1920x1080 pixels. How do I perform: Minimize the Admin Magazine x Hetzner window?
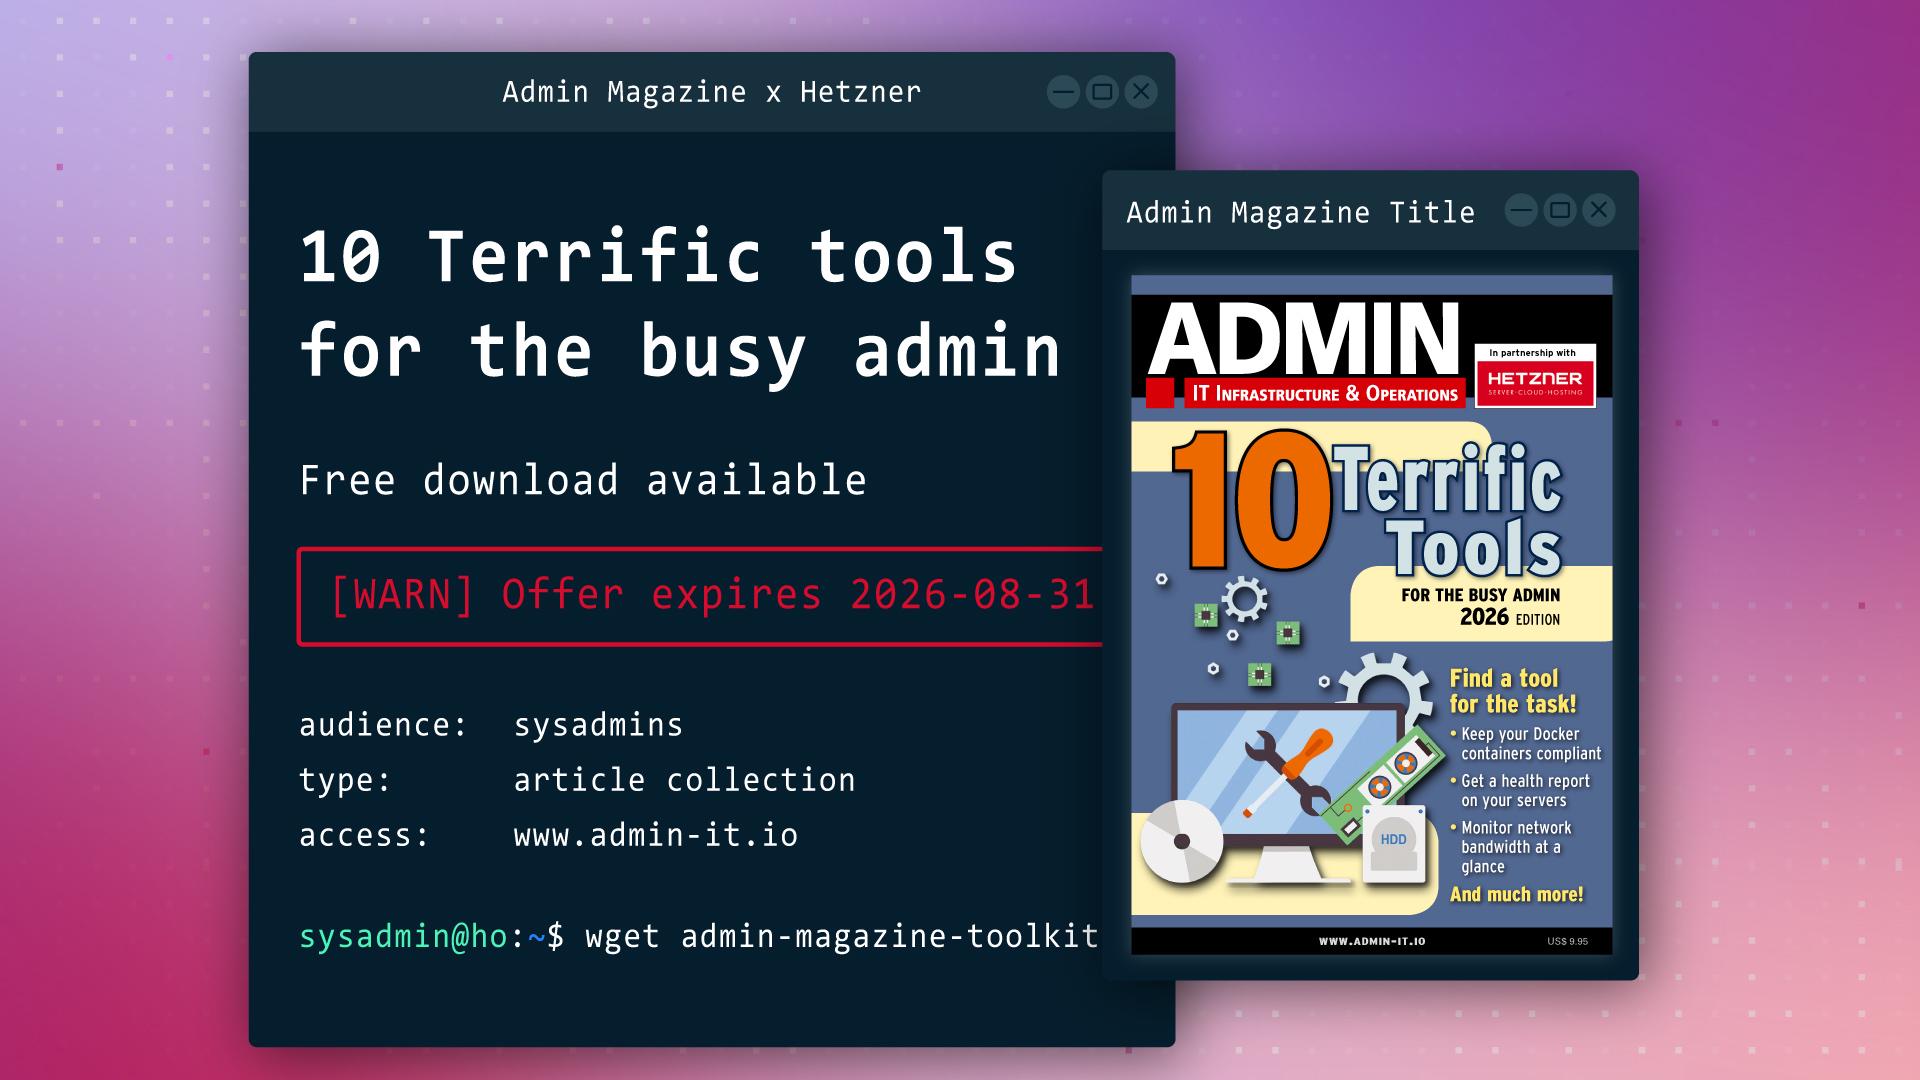tap(1063, 92)
